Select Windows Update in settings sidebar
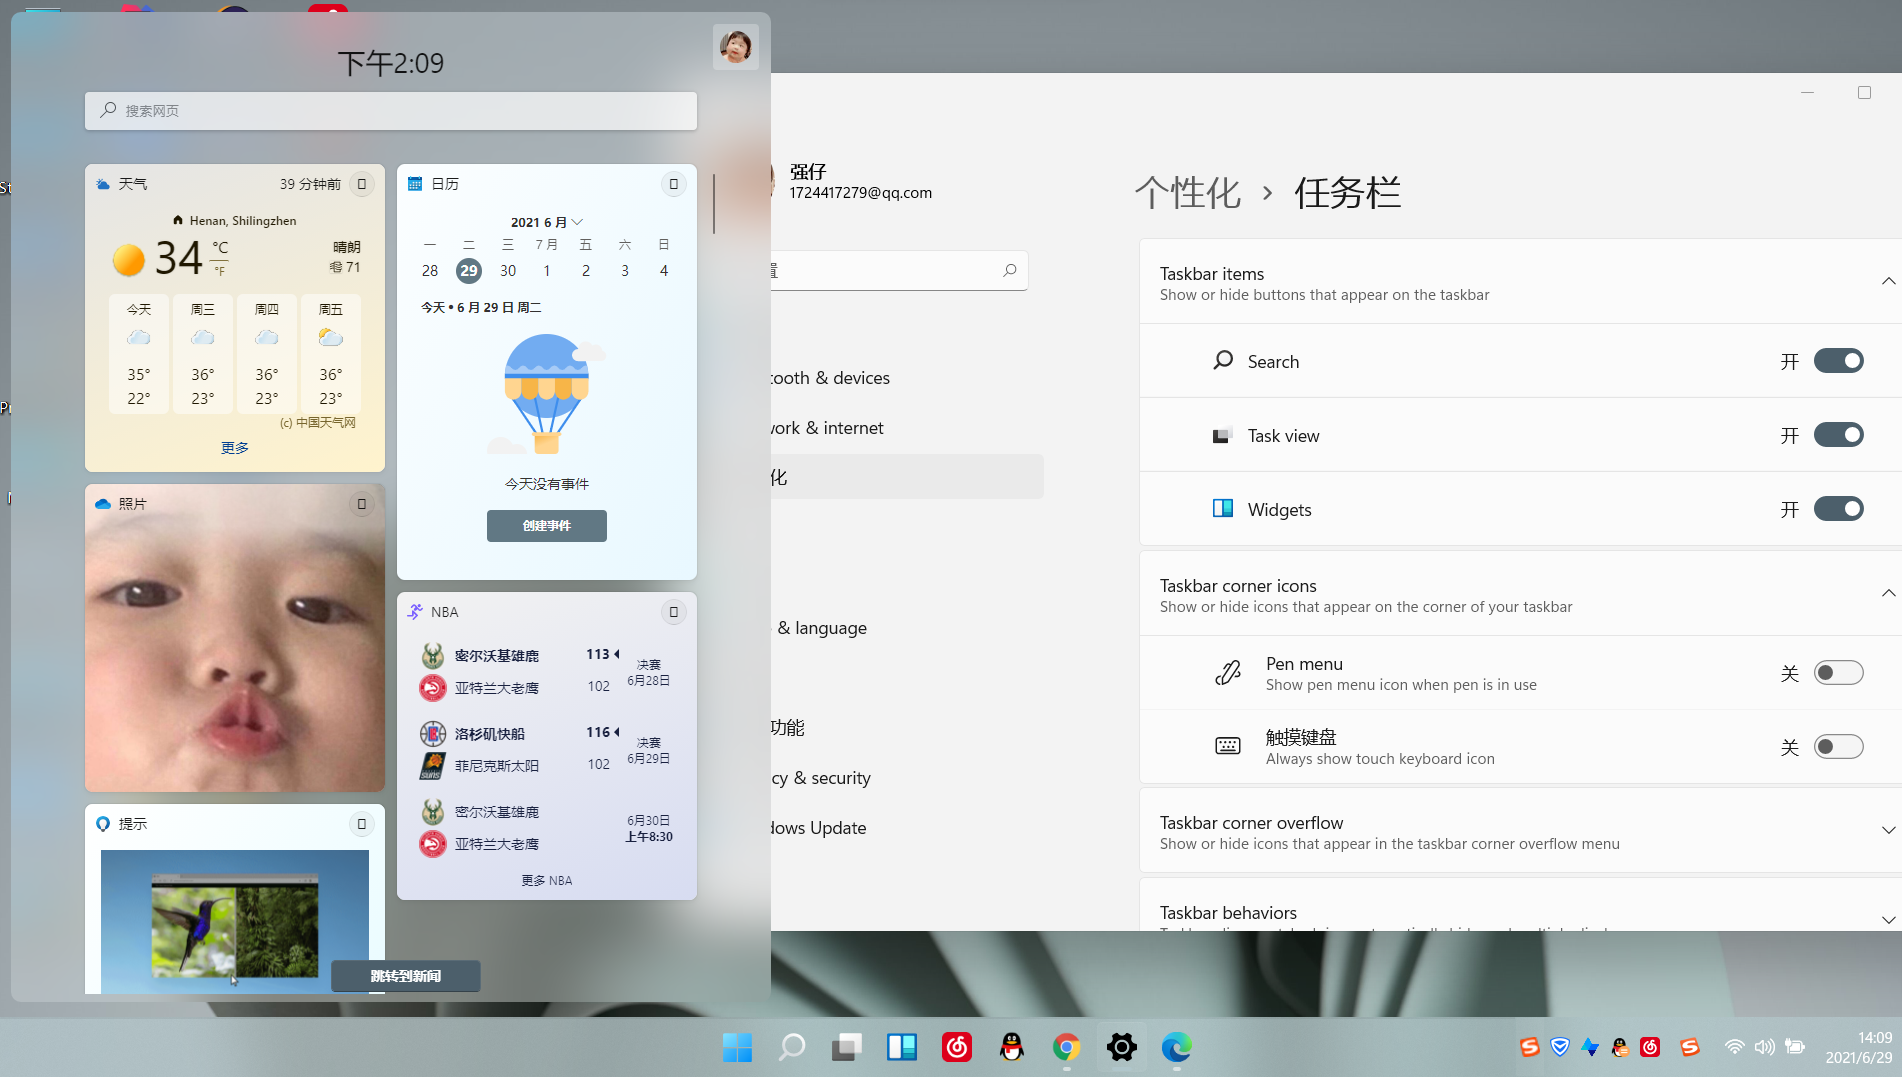Screen dimensions: 1902x1077 coord(820,828)
